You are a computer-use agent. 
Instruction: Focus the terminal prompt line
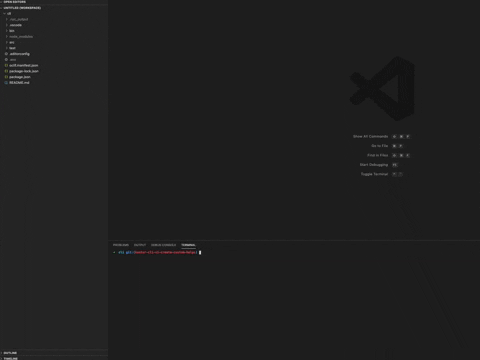[157, 253]
